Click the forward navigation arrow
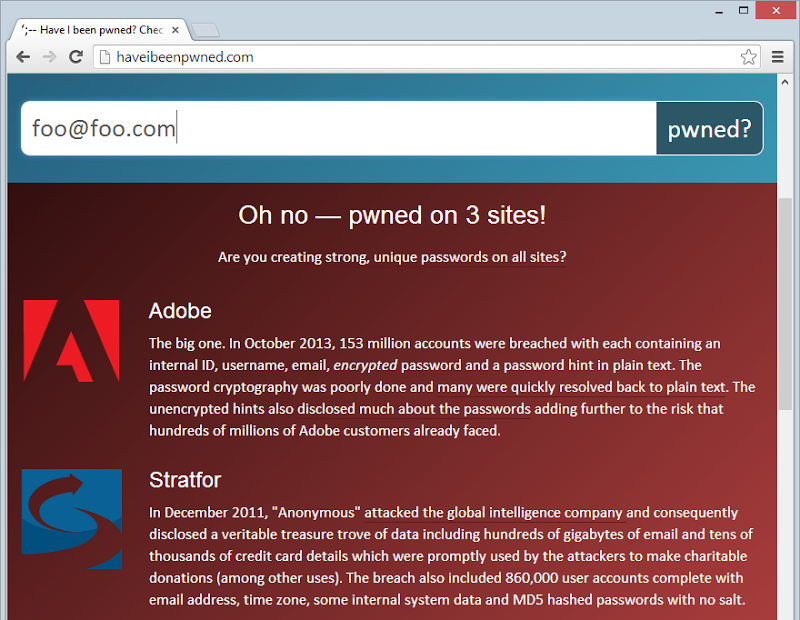Viewport: 800px width, 620px height. pos(49,57)
